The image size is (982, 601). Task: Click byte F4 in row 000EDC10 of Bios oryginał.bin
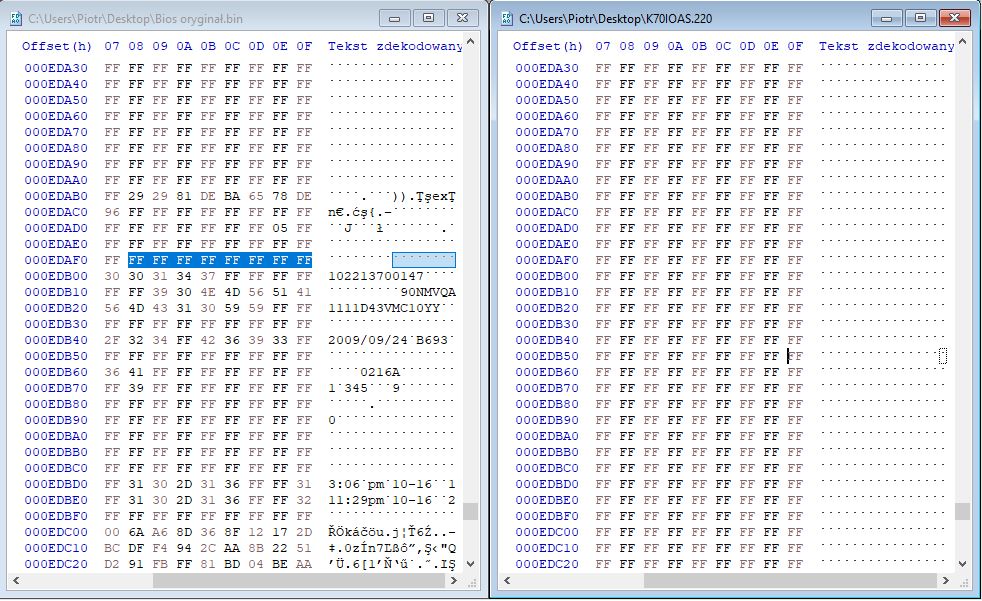coord(160,548)
